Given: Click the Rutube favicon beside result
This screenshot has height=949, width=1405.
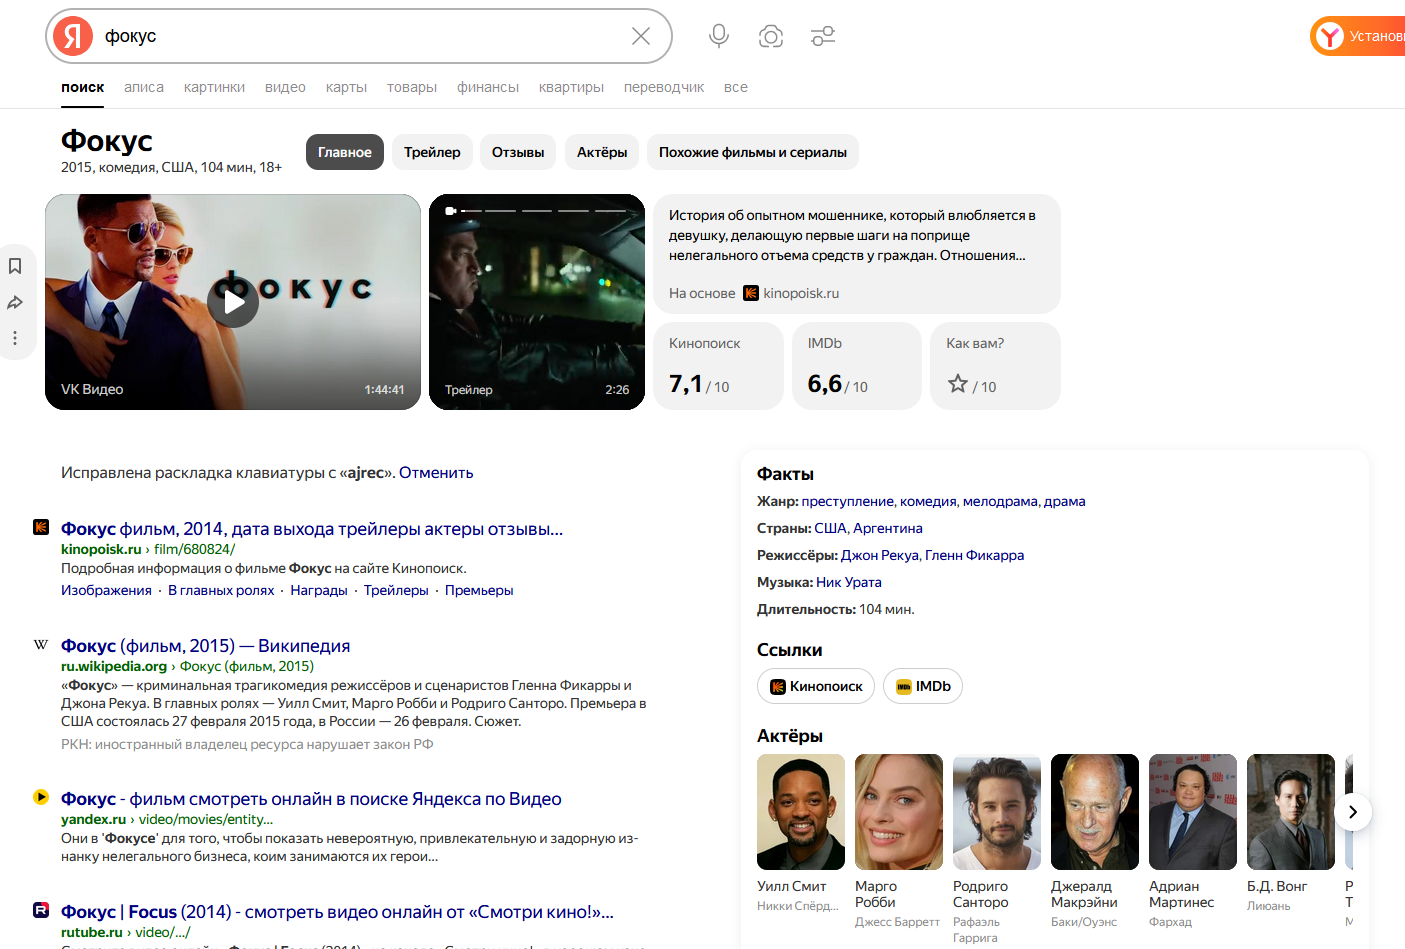Looking at the screenshot, I should point(41,910).
